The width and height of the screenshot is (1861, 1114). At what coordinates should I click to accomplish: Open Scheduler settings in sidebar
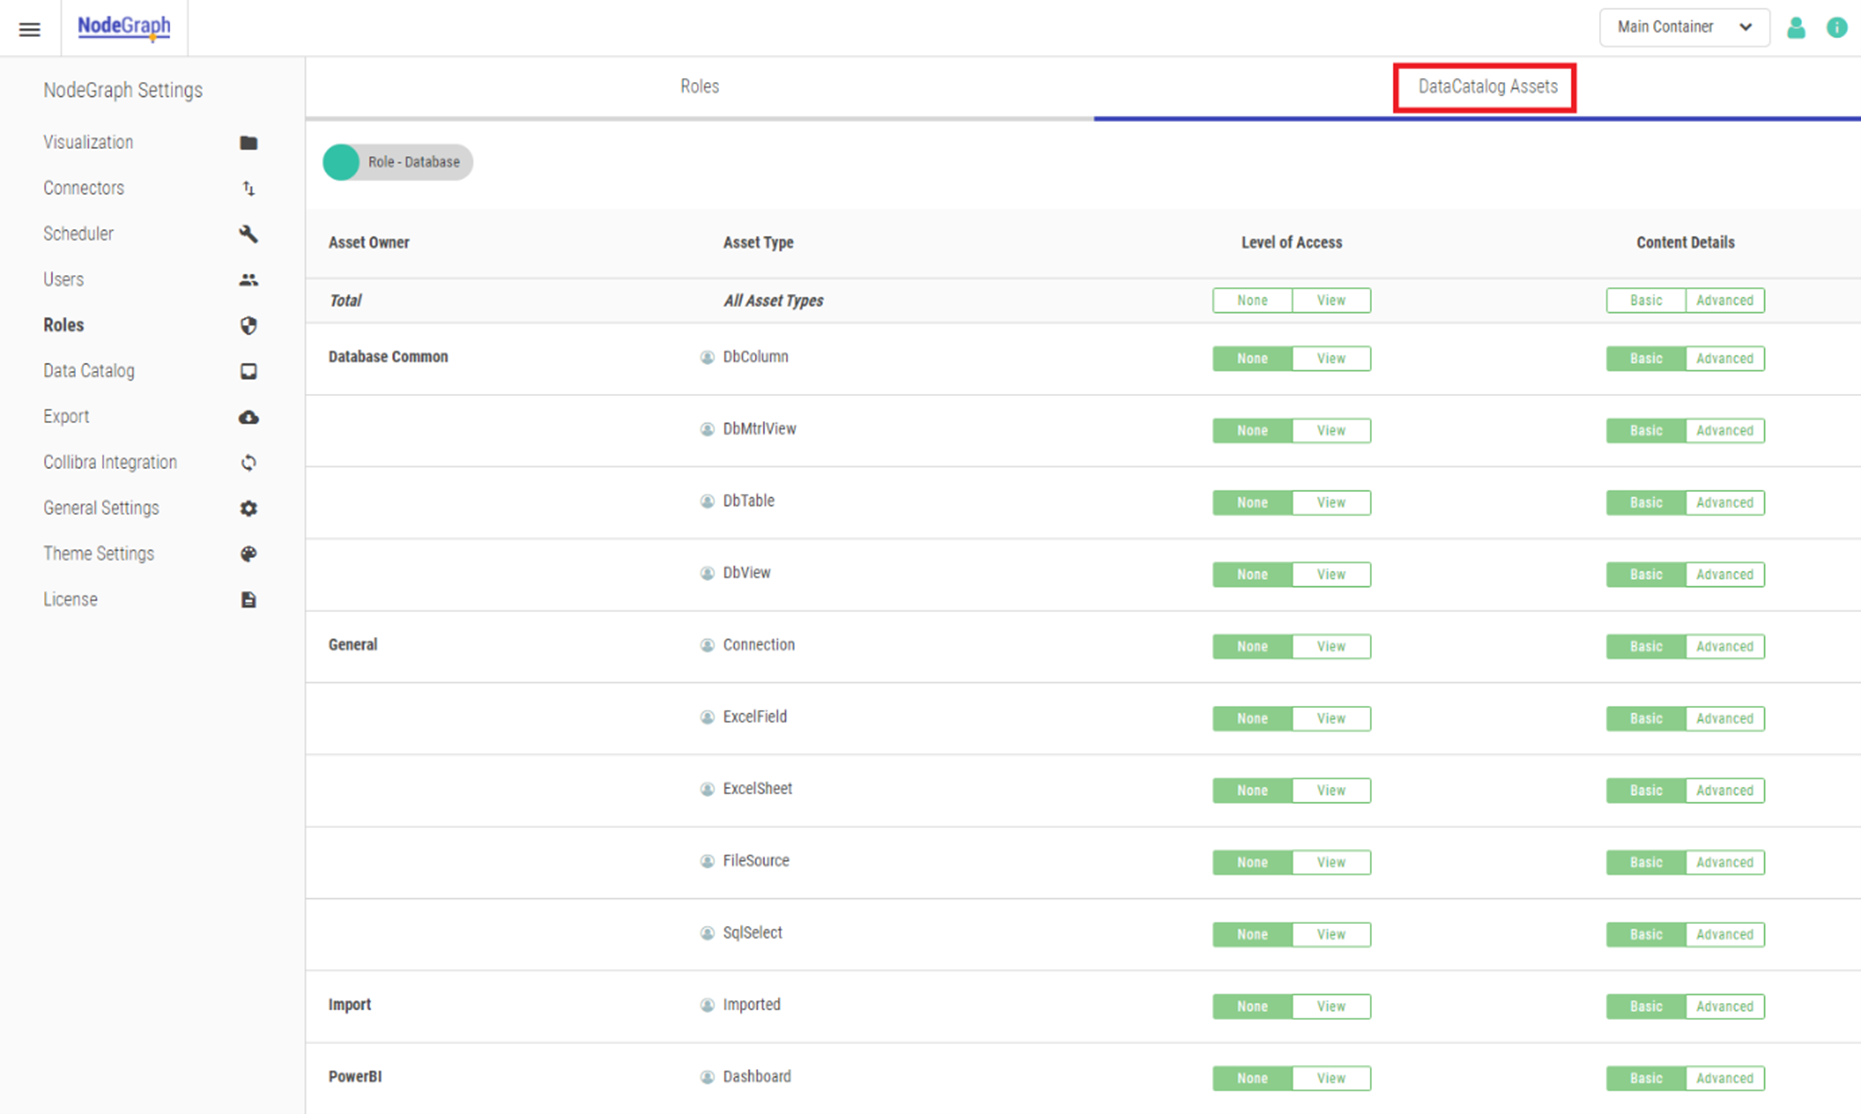78,234
